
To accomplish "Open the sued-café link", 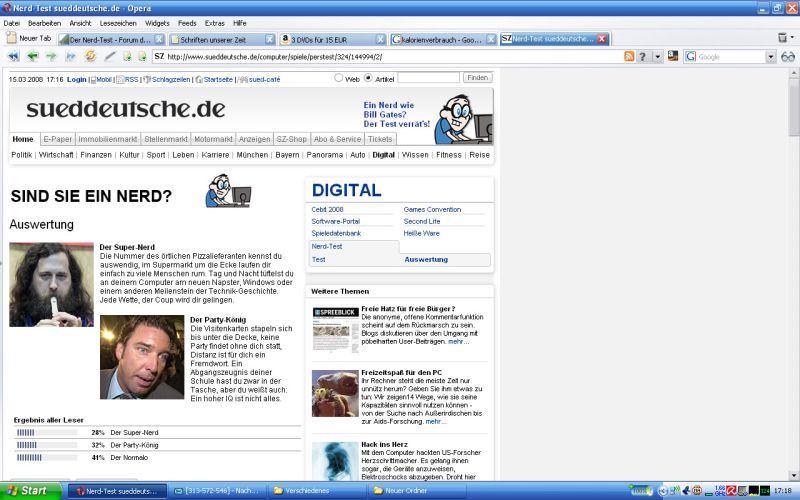I will click(x=264, y=79).
